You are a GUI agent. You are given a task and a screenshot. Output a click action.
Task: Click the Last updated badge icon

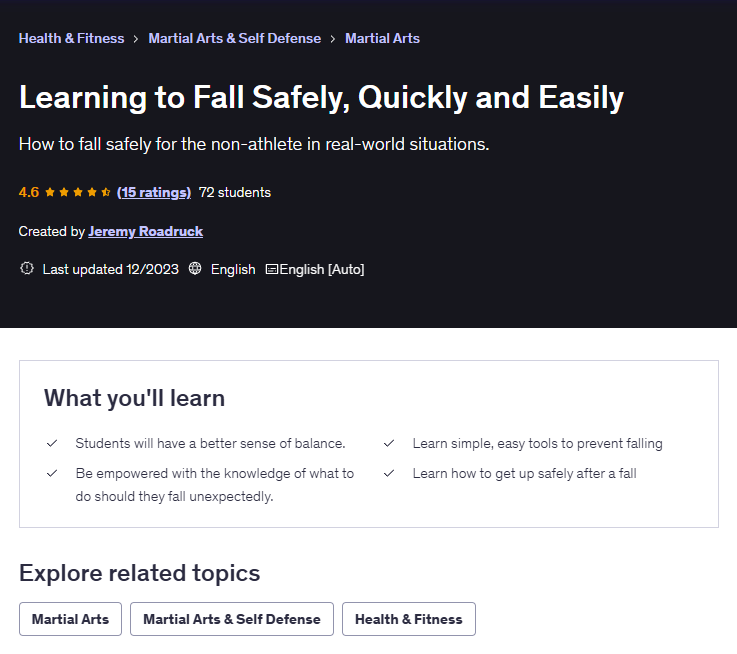point(27,269)
